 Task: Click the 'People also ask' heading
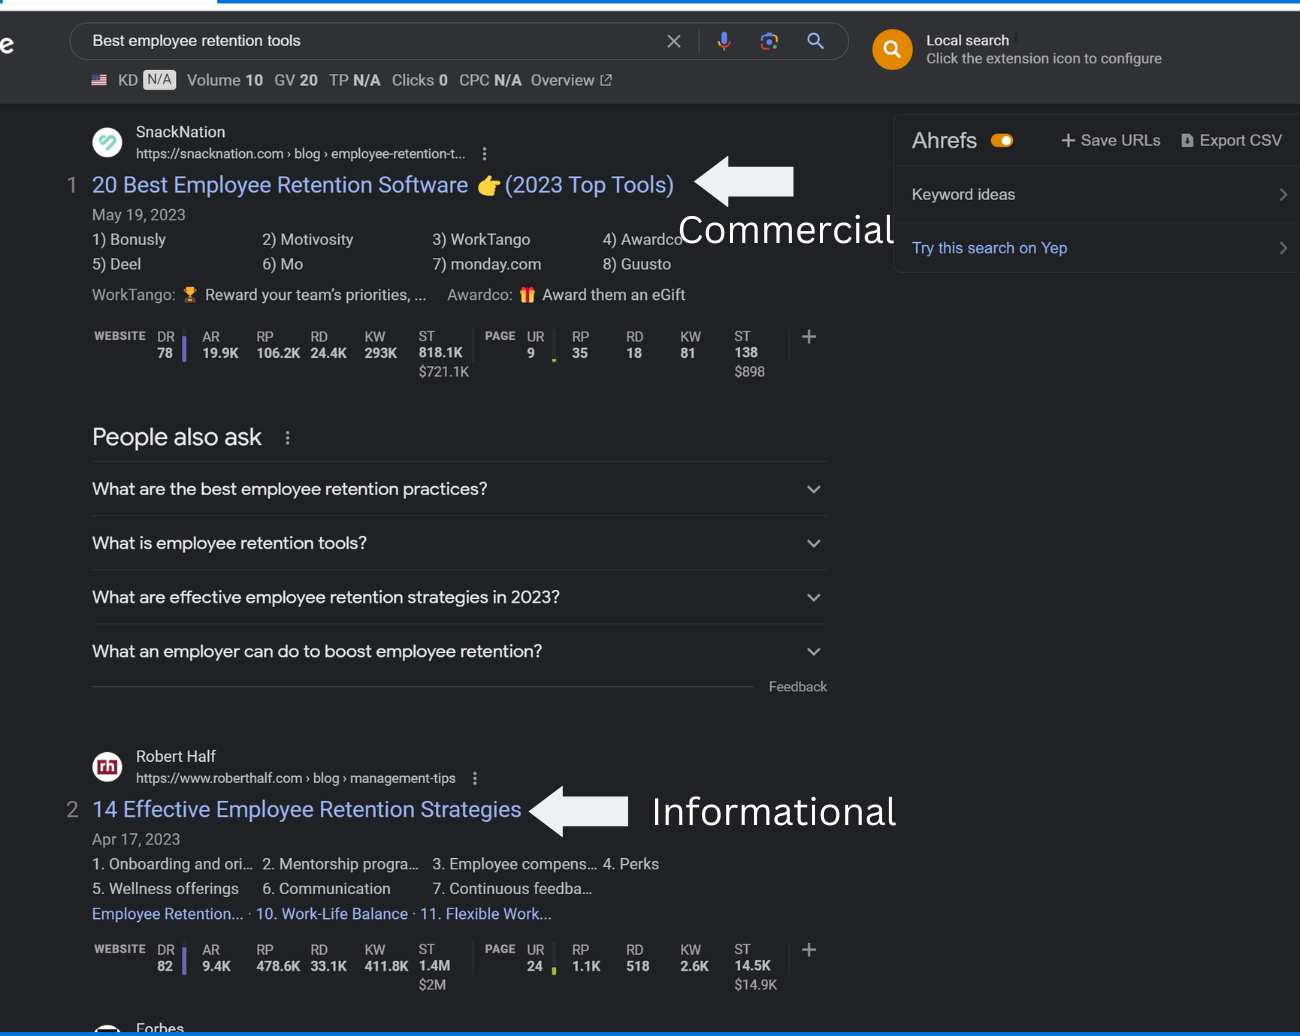[177, 437]
